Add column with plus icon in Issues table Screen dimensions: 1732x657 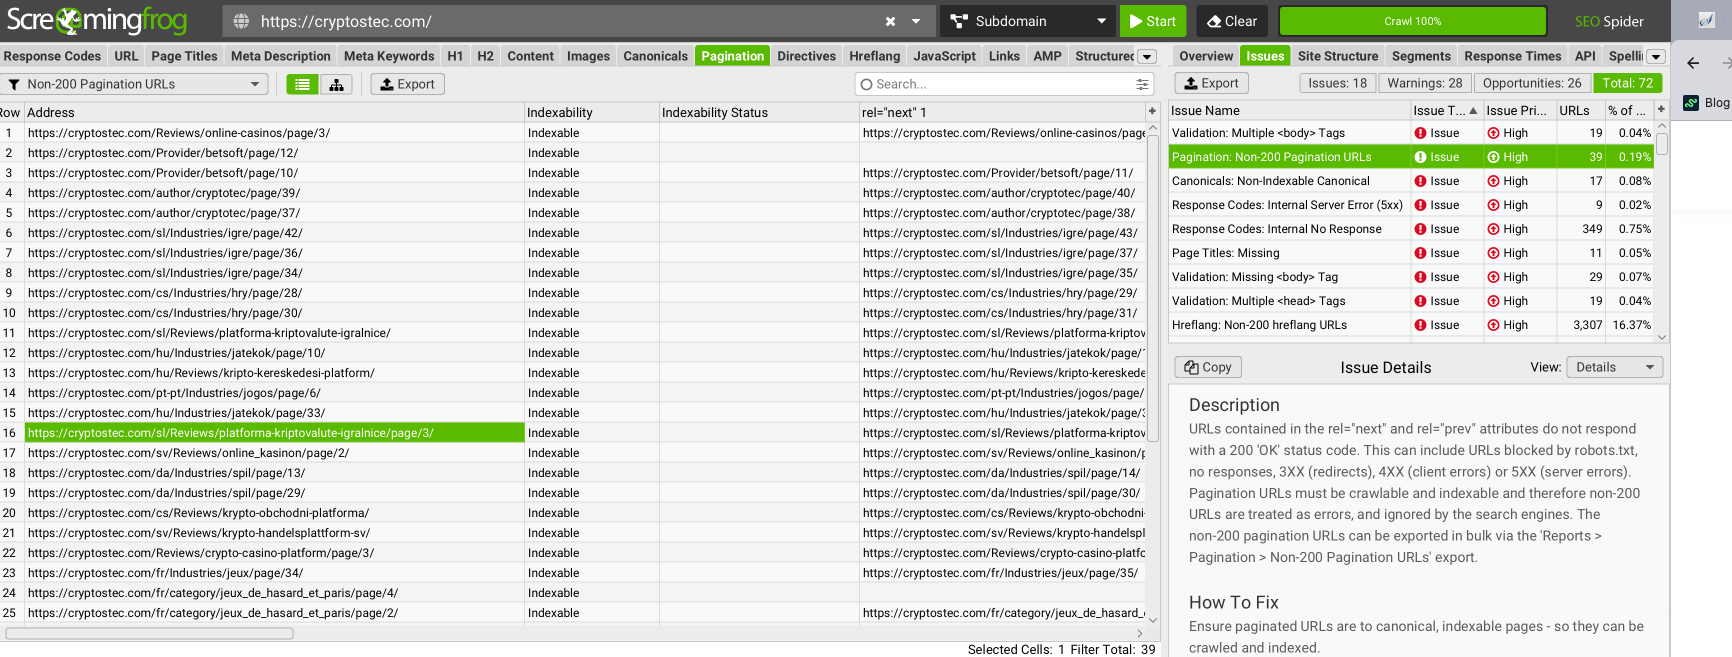pos(1662,110)
